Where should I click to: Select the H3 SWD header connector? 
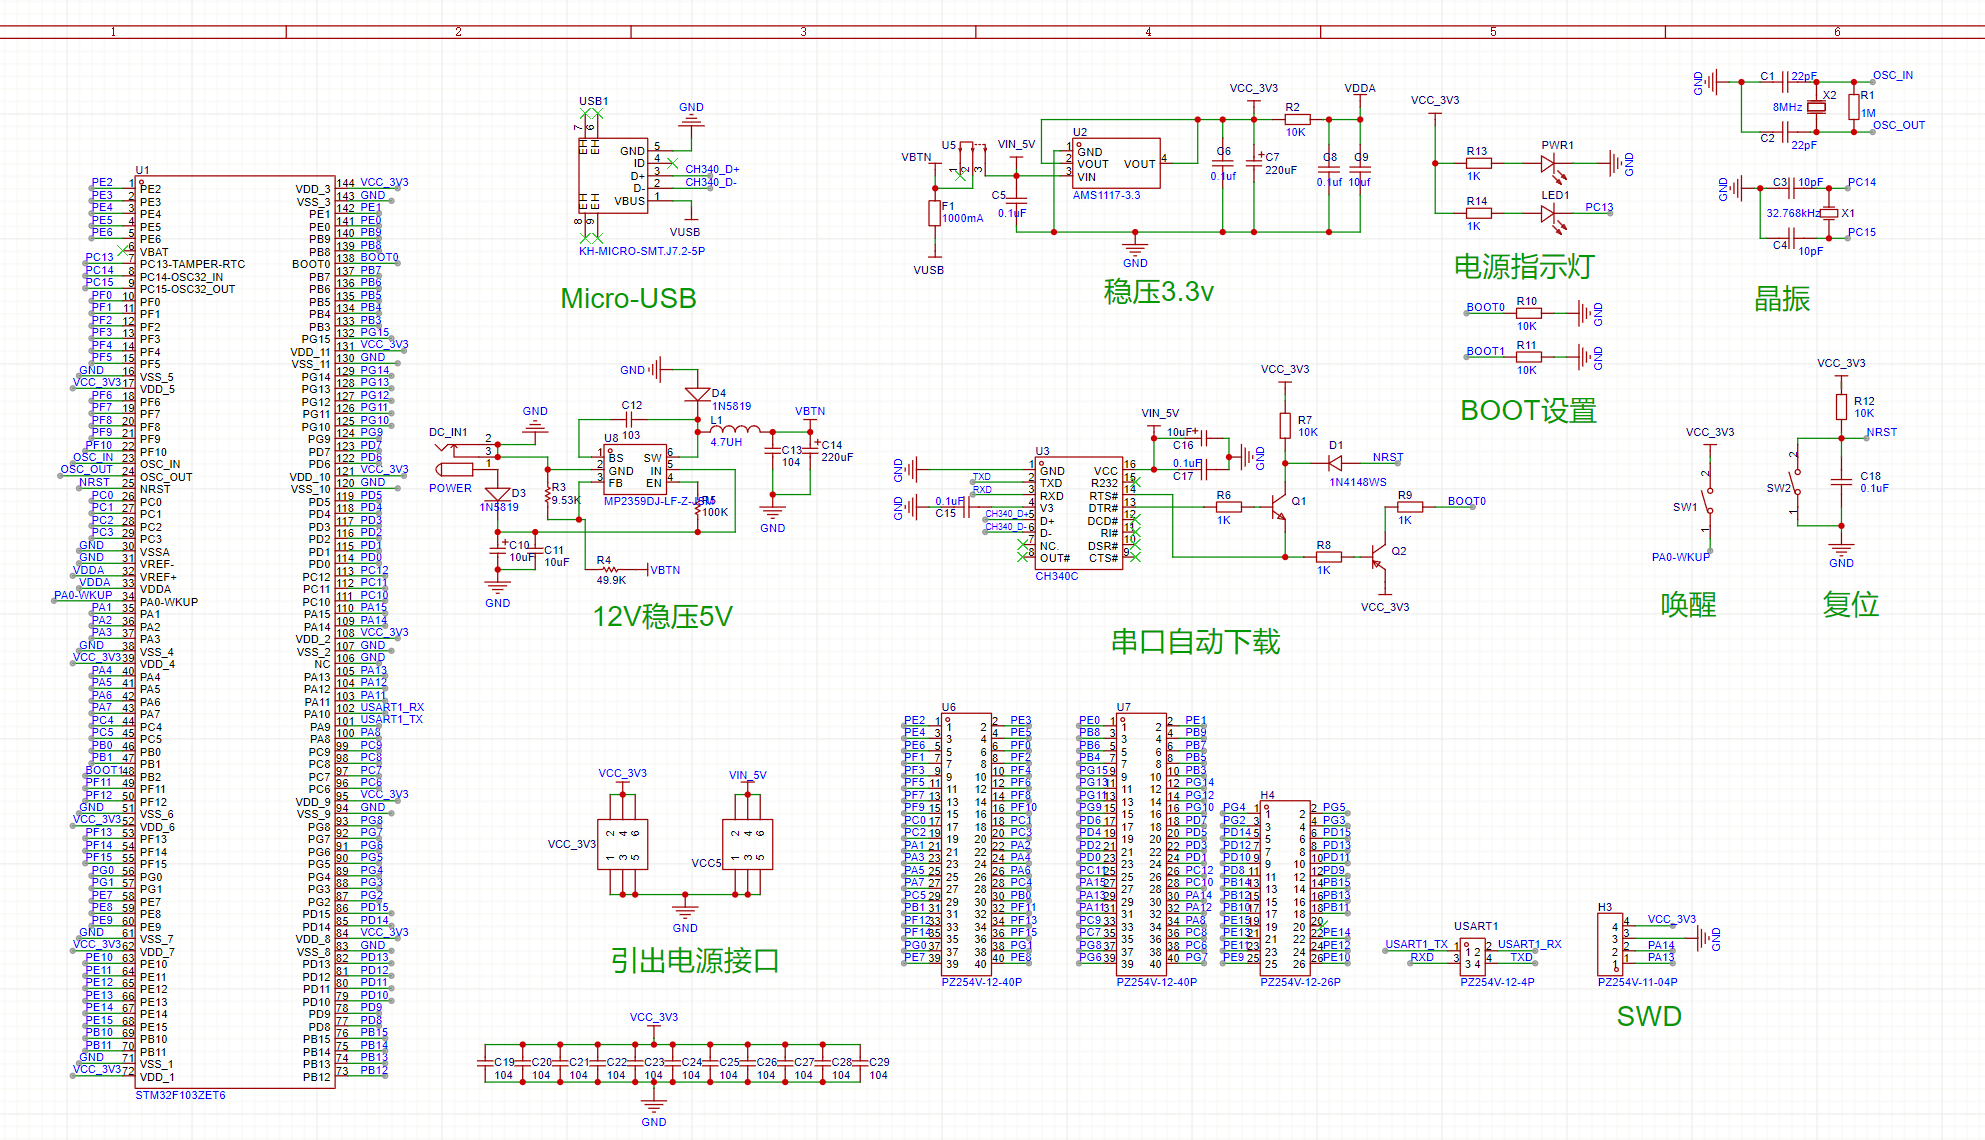1610,944
